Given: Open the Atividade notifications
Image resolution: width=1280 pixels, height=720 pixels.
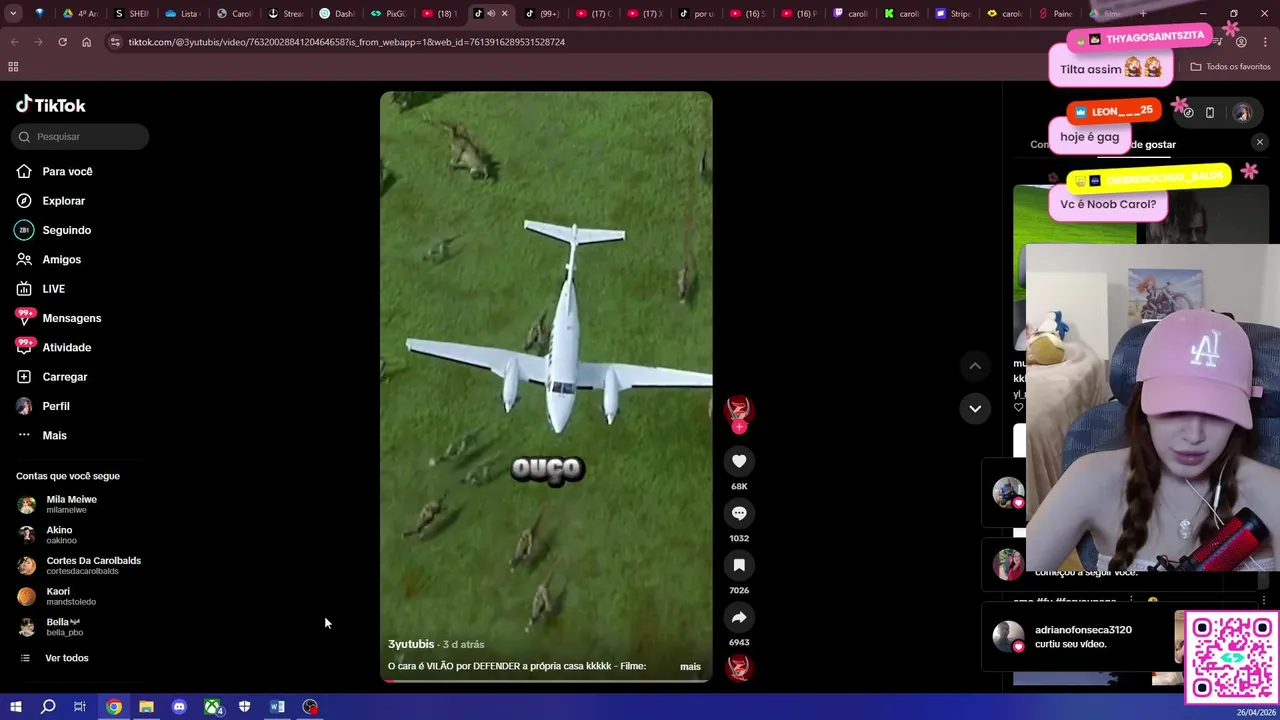Looking at the screenshot, I should pos(66,348).
